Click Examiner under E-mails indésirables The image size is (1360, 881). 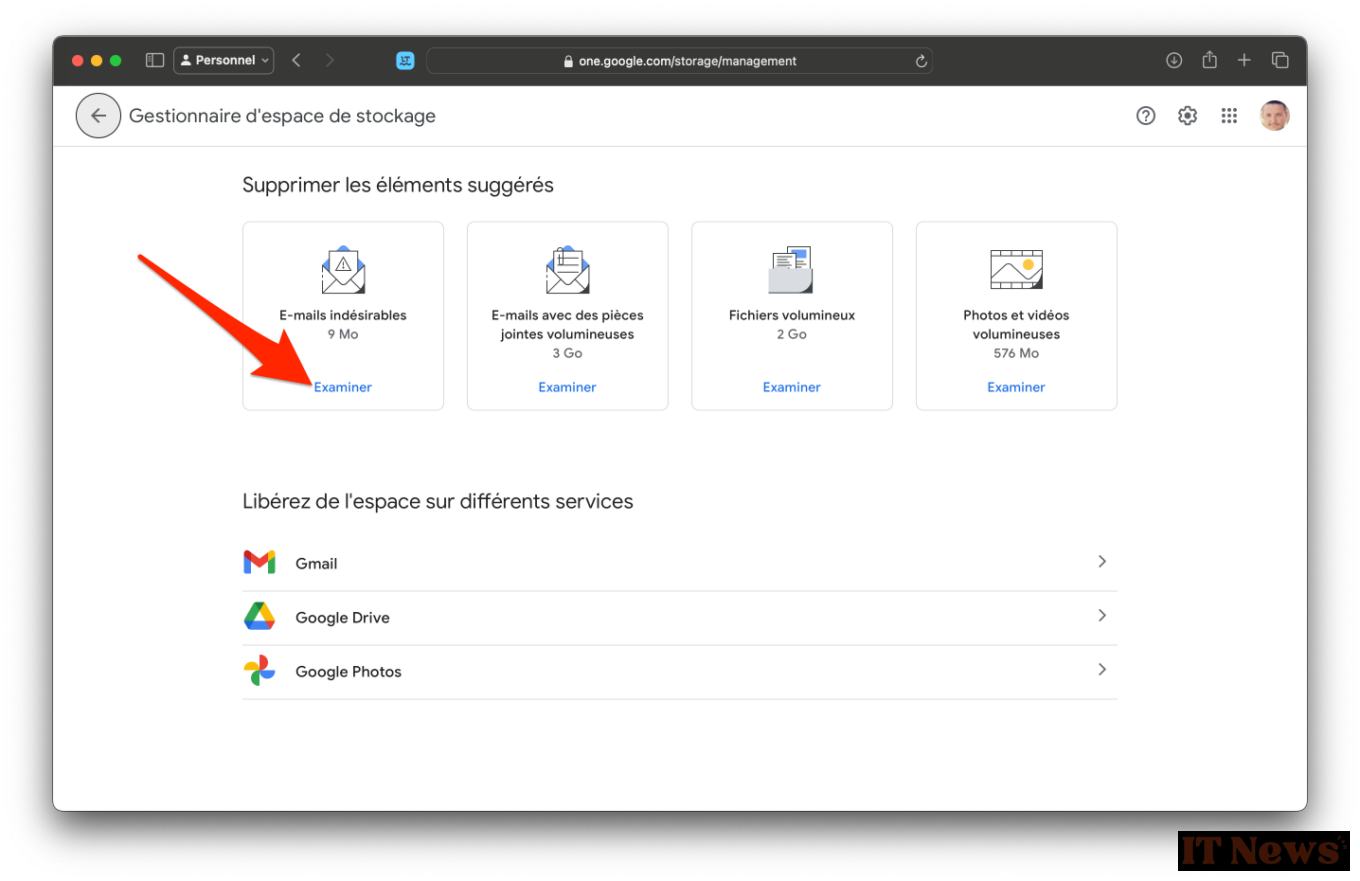[x=343, y=387]
